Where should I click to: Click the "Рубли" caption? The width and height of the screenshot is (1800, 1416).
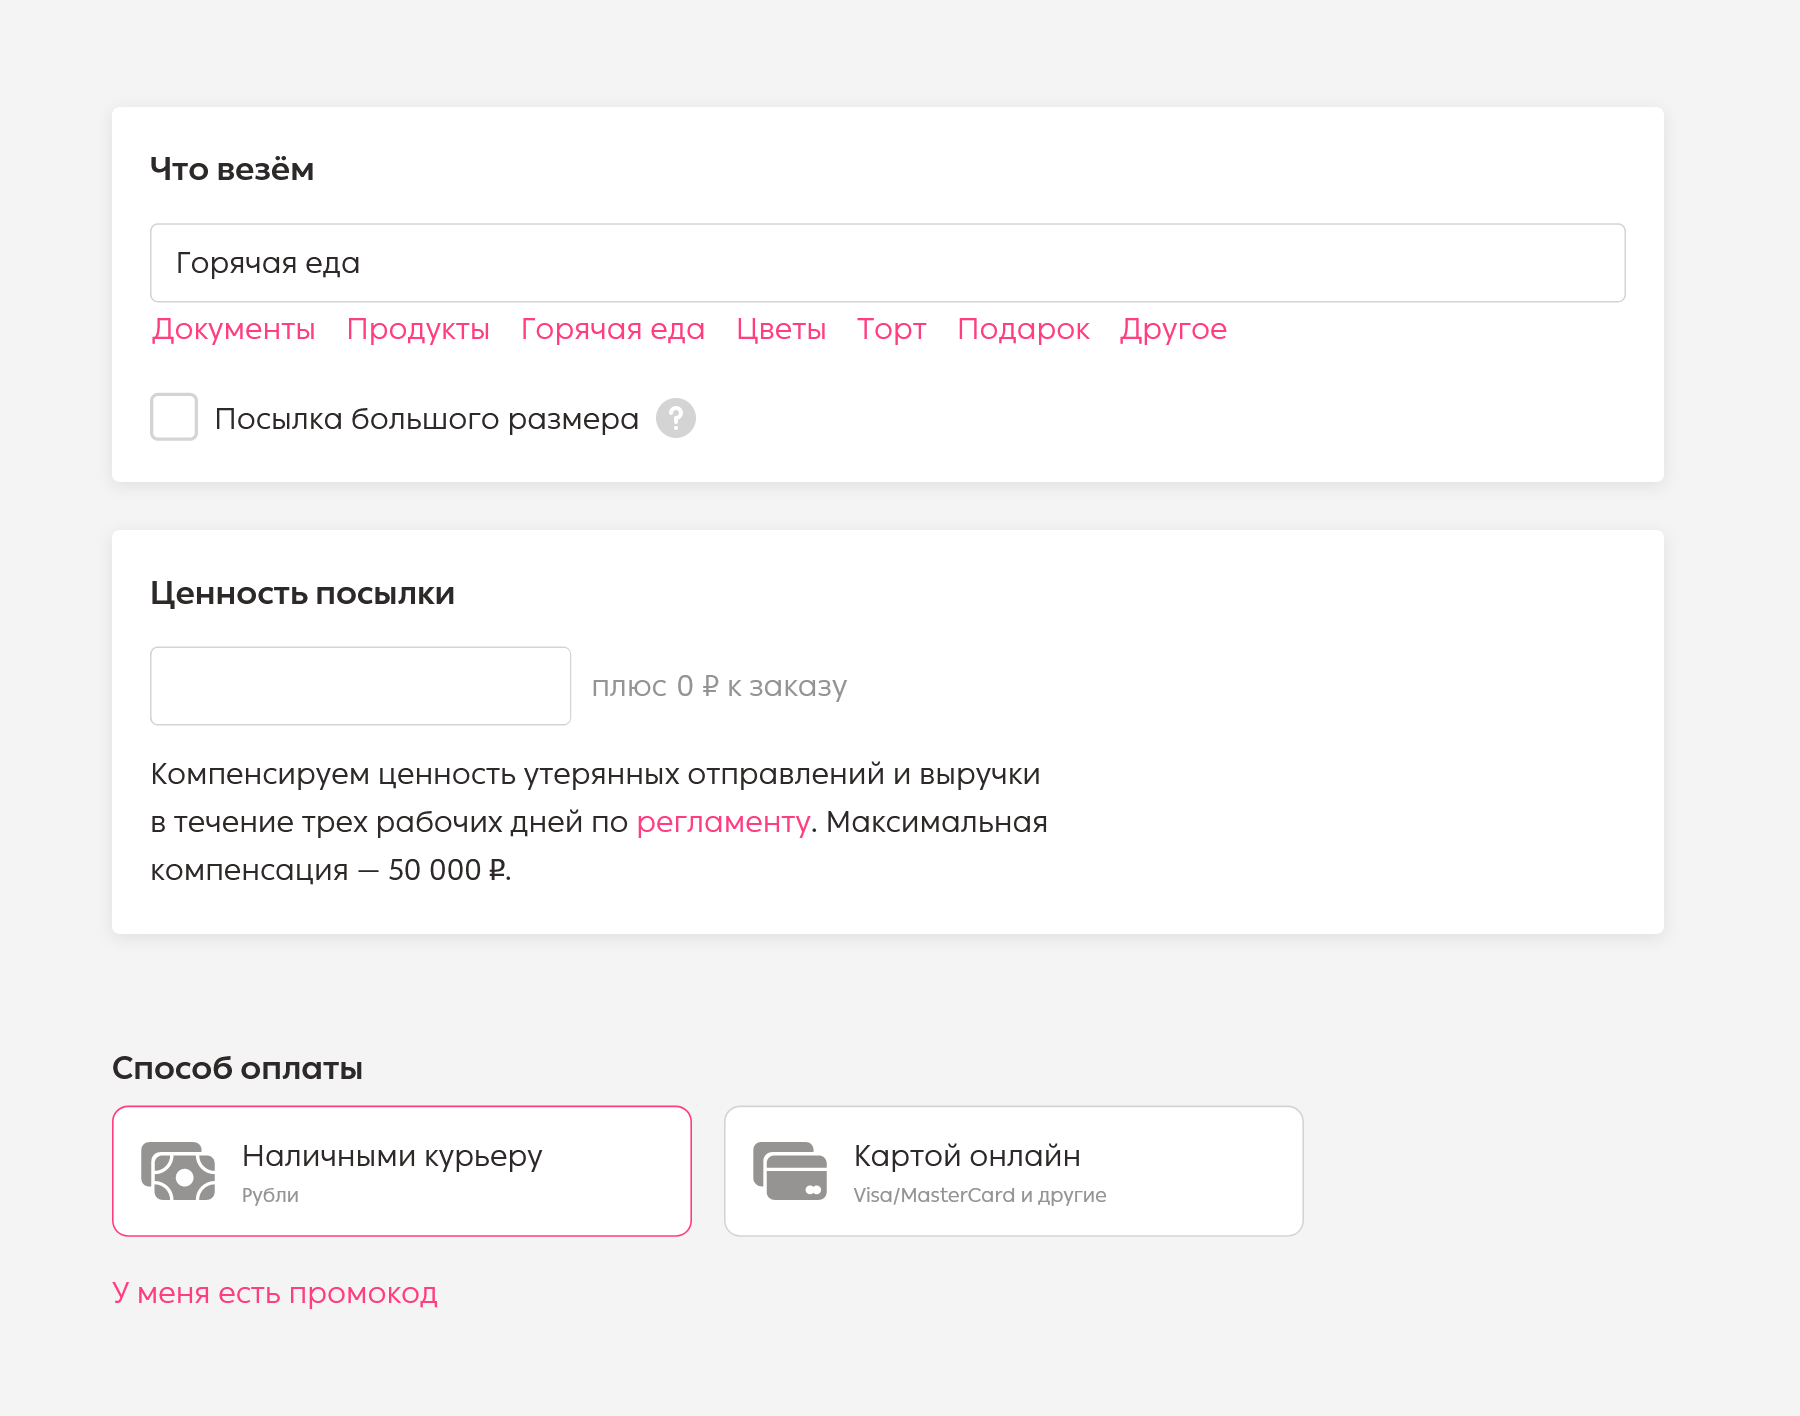coord(270,1195)
